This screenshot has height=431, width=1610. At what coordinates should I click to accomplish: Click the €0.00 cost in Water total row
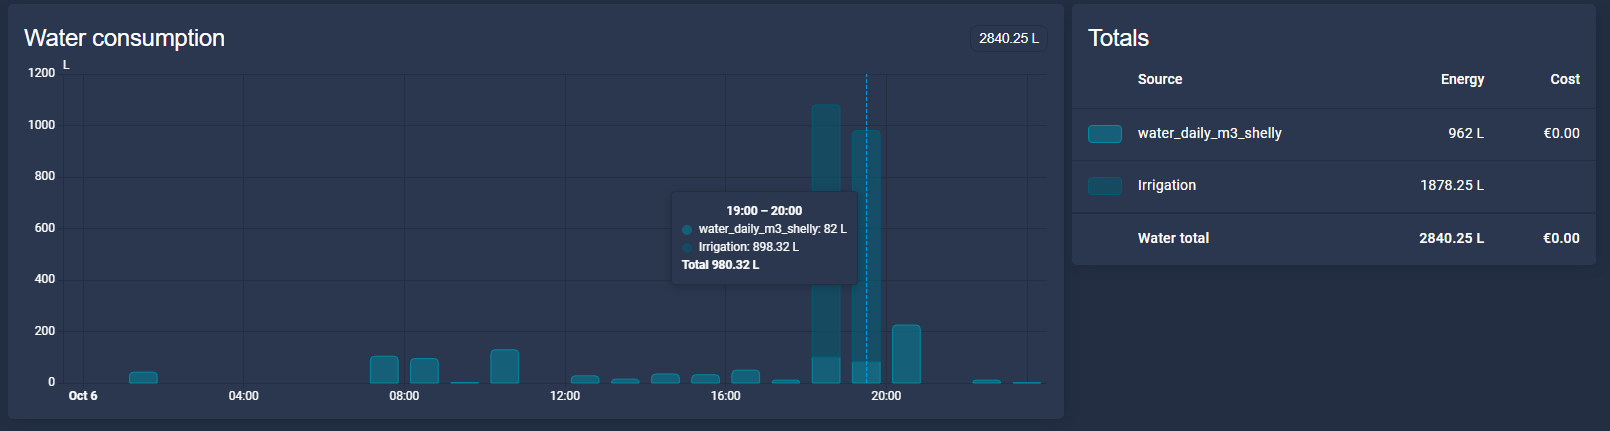pos(1561,238)
